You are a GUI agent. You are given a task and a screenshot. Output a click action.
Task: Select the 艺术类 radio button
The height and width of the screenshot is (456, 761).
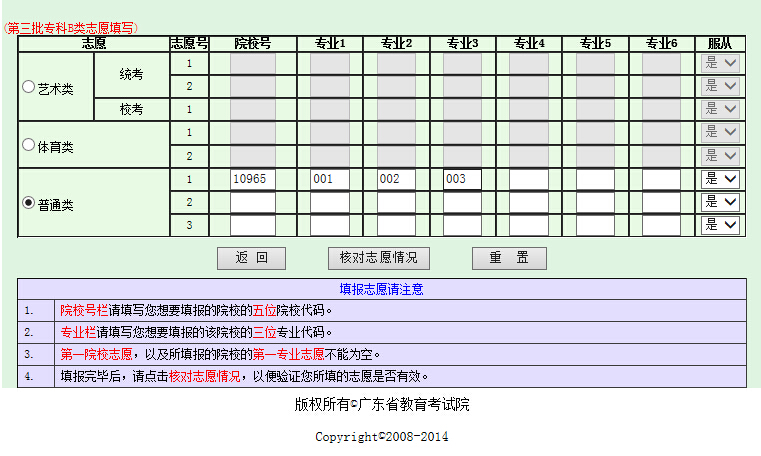coord(29,87)
